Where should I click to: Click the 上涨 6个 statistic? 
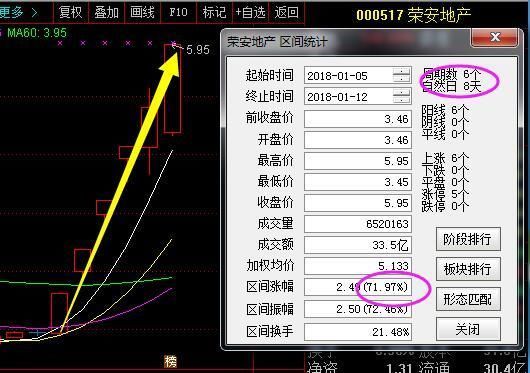[x=445, y=158]
